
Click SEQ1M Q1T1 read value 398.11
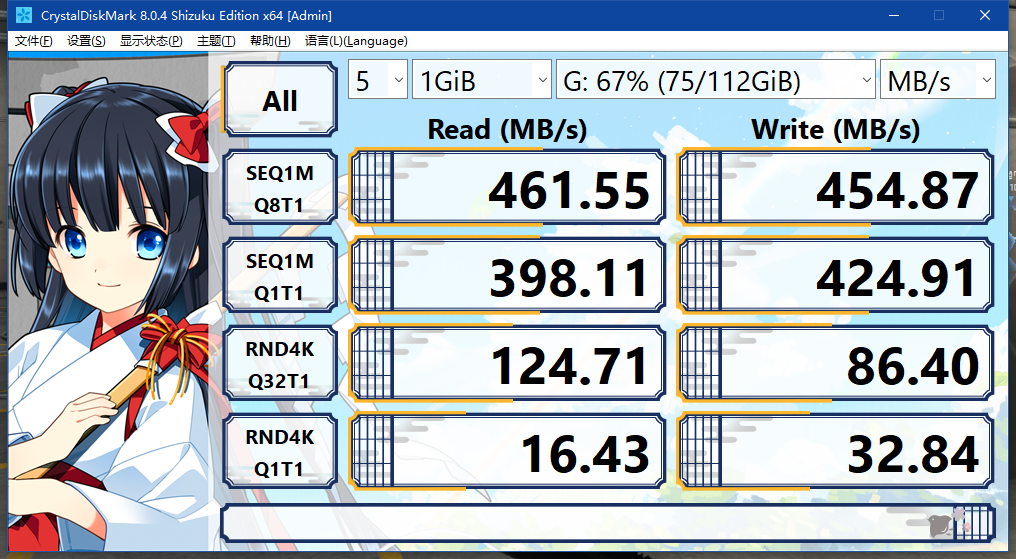507,276
